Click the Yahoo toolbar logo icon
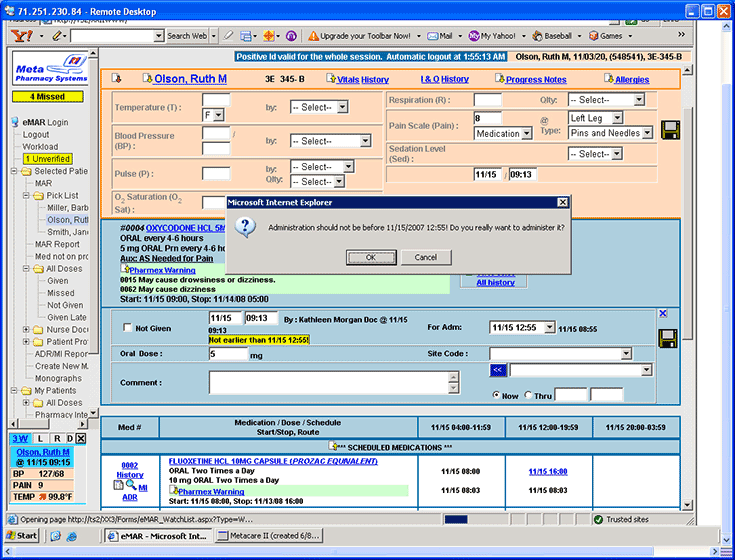Image resolution: width=735 pixels, height=560 pixels. [x=20, y=36]
